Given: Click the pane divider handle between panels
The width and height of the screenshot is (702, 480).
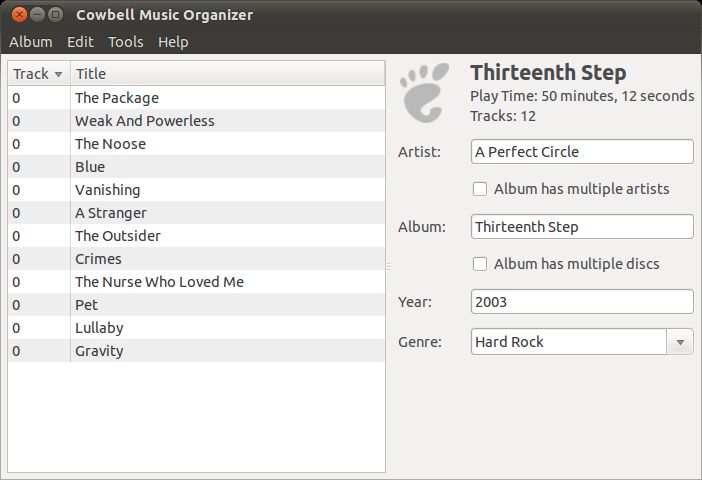Looking at the screenshot, I should [389, 266].
